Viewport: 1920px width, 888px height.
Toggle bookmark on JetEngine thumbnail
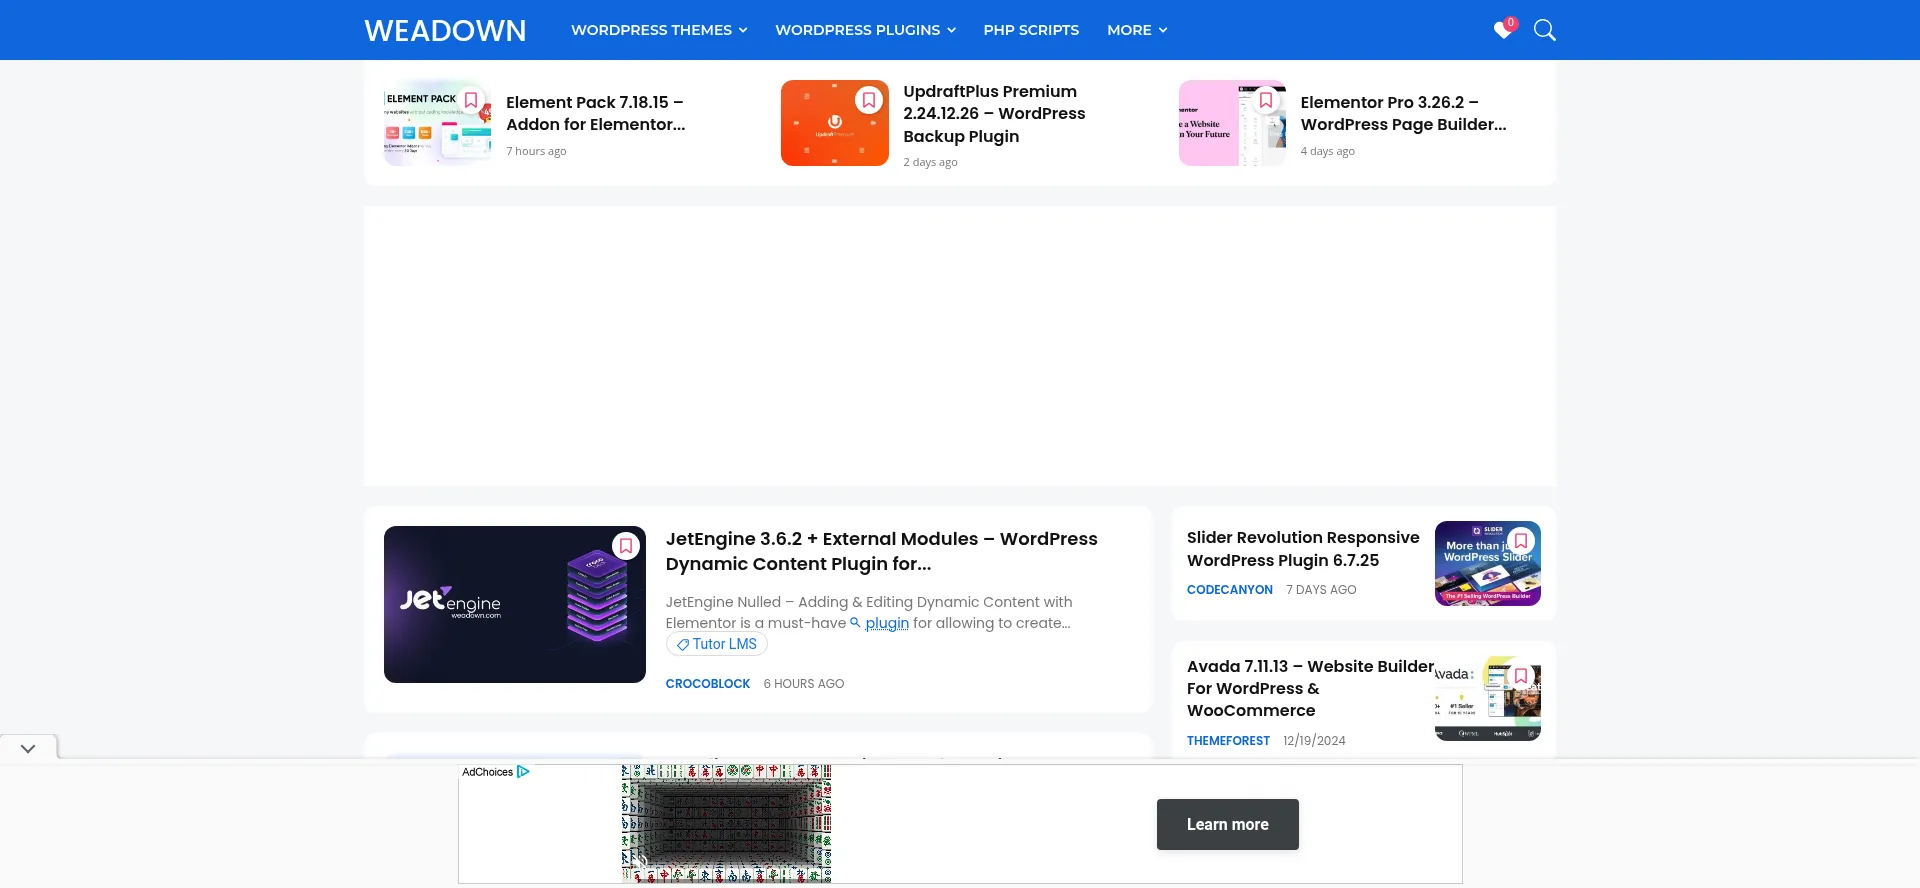point(626,546)
